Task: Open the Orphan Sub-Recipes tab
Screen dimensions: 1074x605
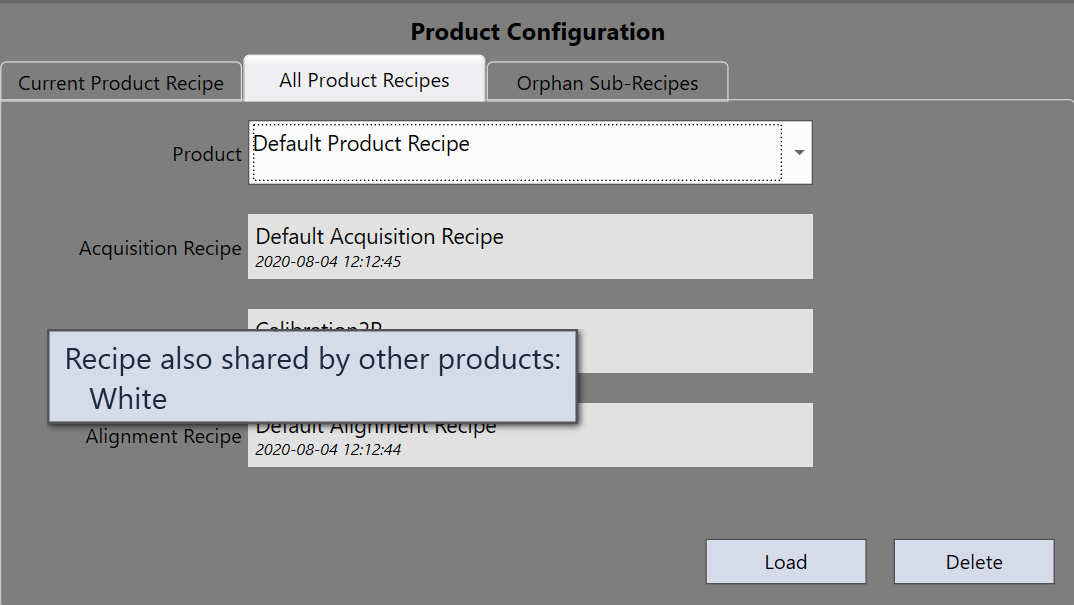Action: click(607, 83)
